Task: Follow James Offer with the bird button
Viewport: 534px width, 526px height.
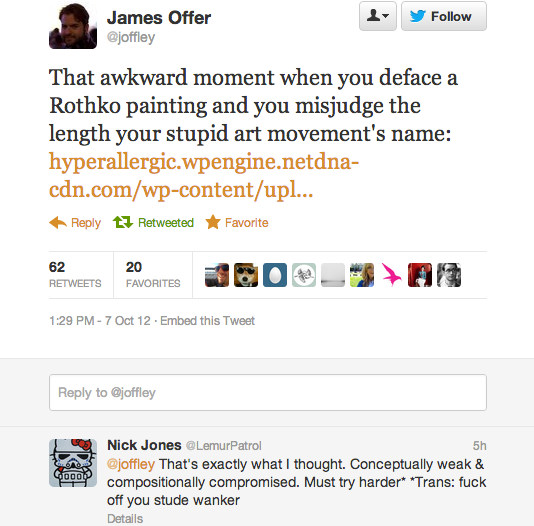Action: click(x=444, y=16)
